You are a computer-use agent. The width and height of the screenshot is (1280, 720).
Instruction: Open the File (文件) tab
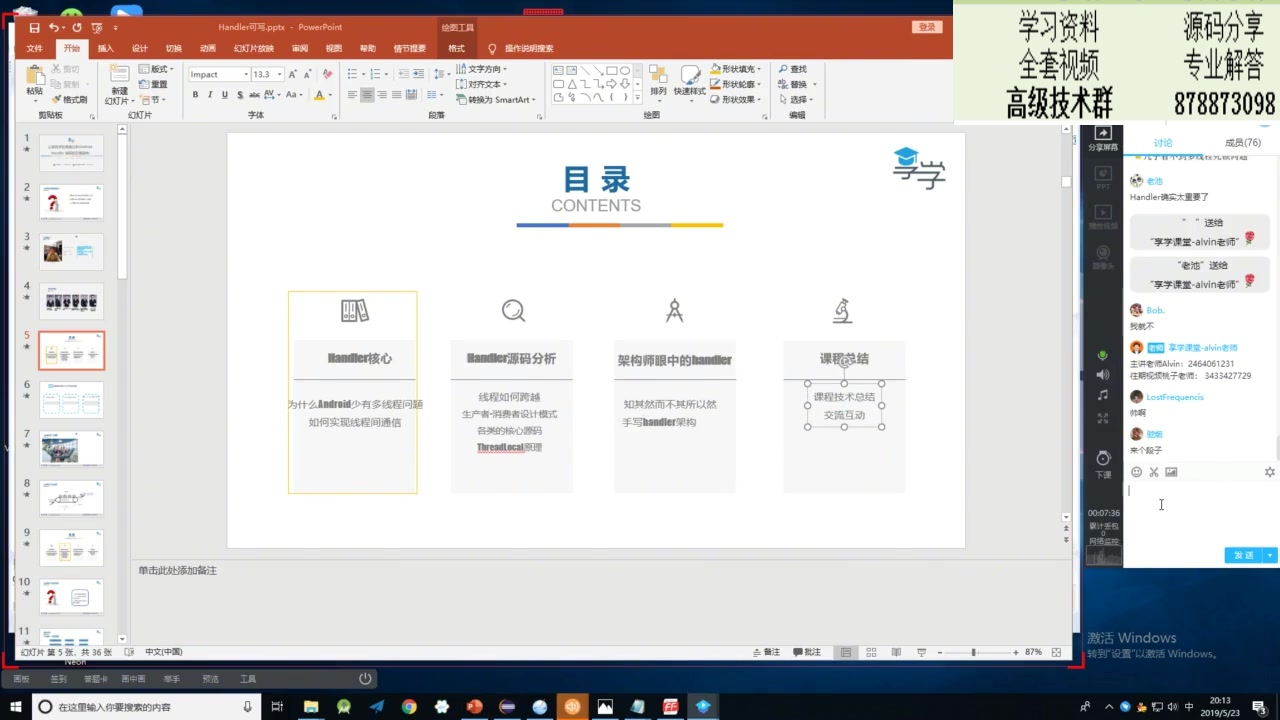(x=35, y=48)
